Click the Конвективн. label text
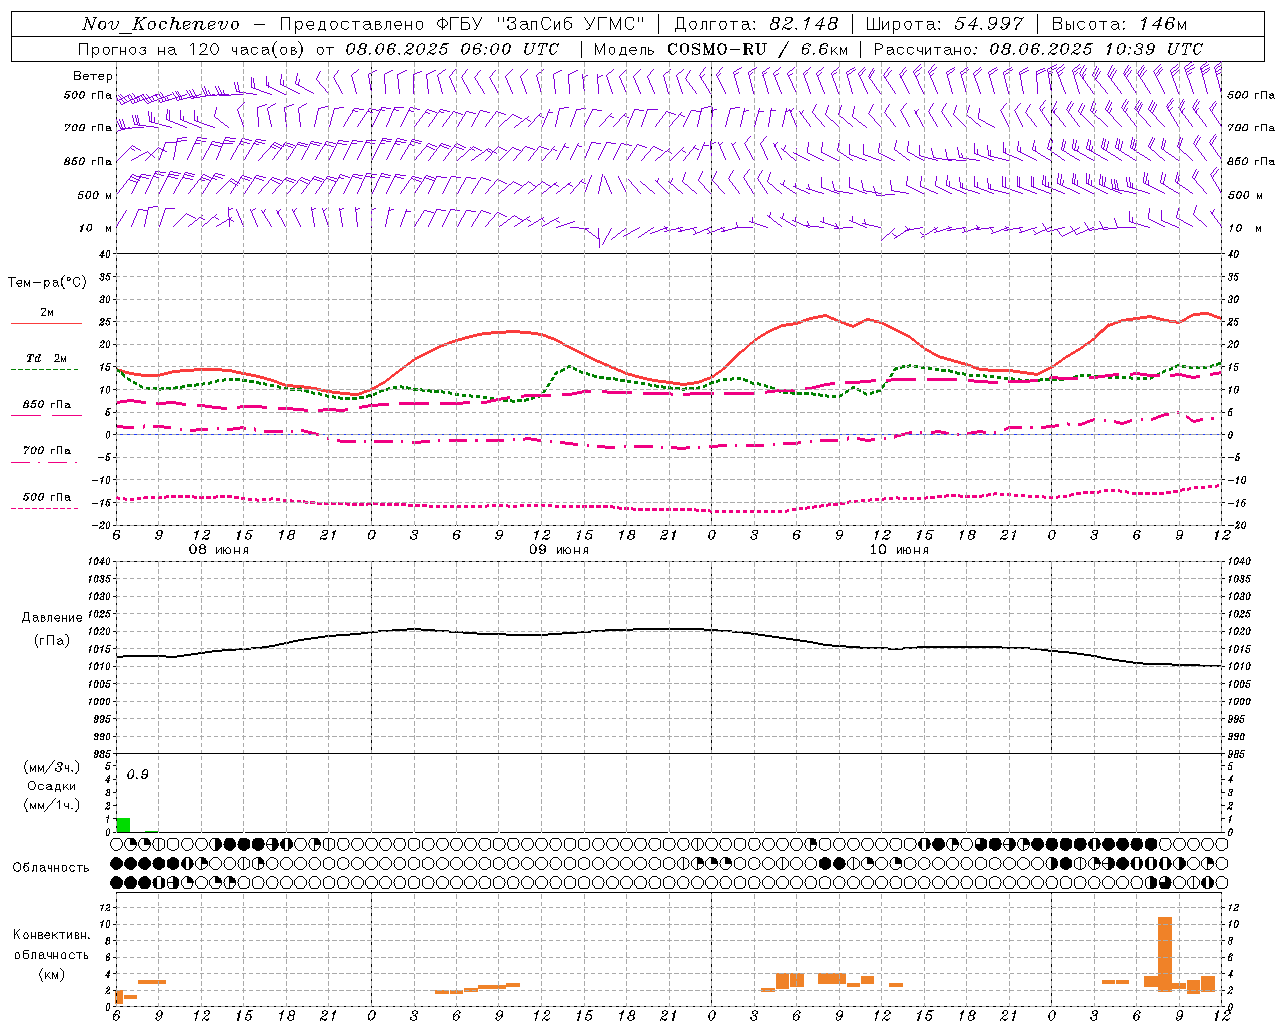Screen dimensions: 1280x1024 (x=52, y=935)
